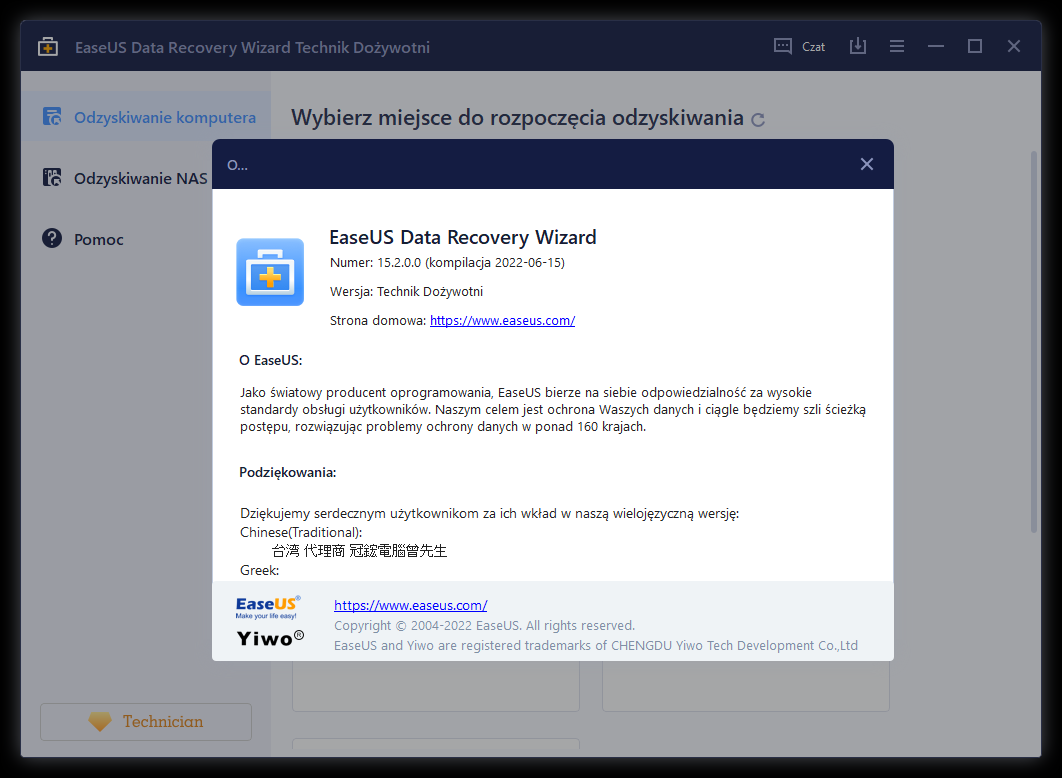Viewport: 1062px width, 778px height.
Task: Click the import/download icon in title bar
Action: pos(858,46)
